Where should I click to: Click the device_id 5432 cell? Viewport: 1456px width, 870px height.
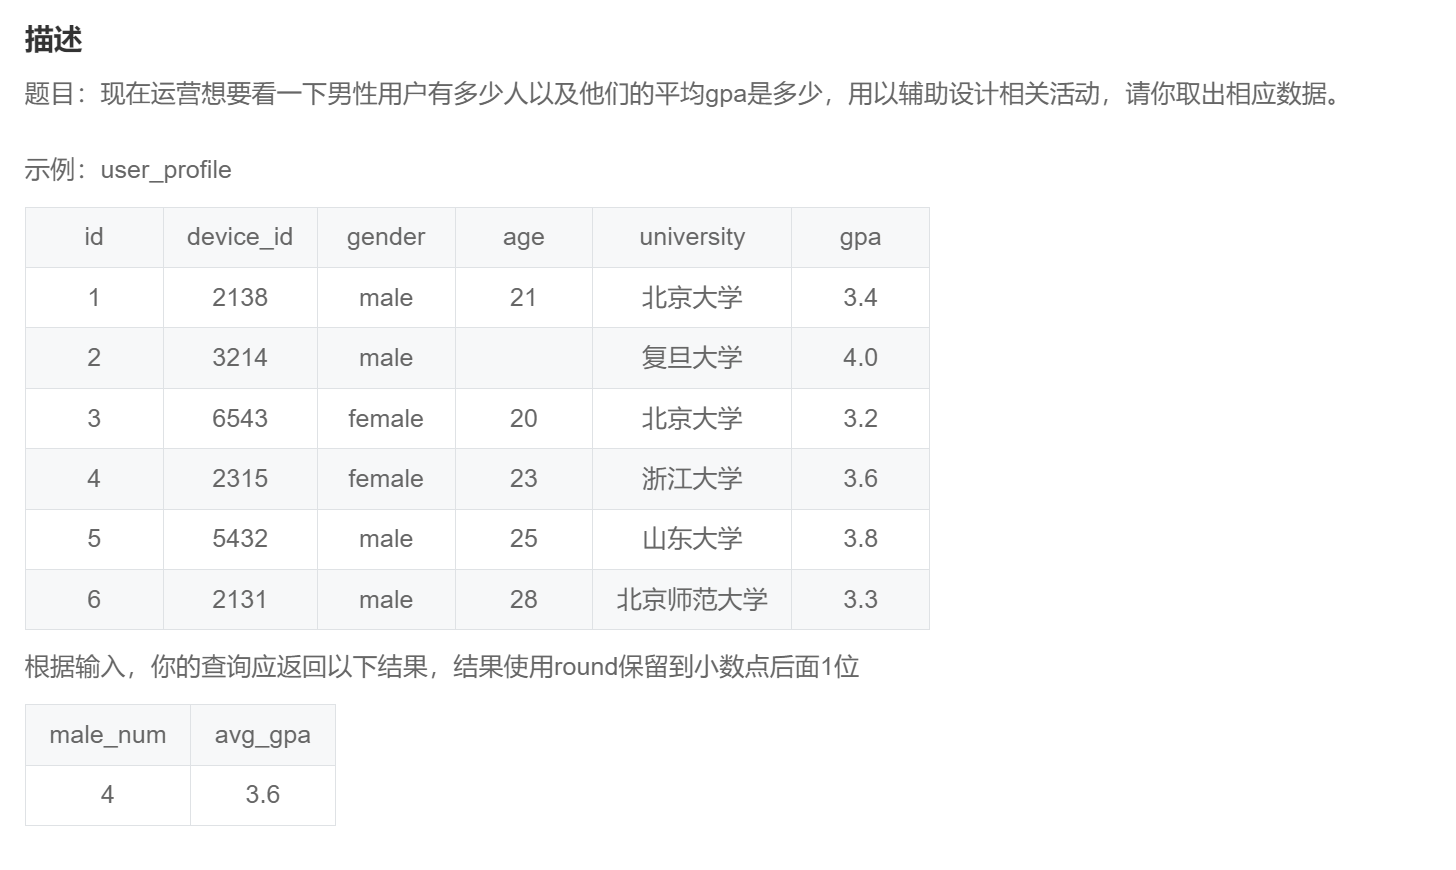(240, 538)
